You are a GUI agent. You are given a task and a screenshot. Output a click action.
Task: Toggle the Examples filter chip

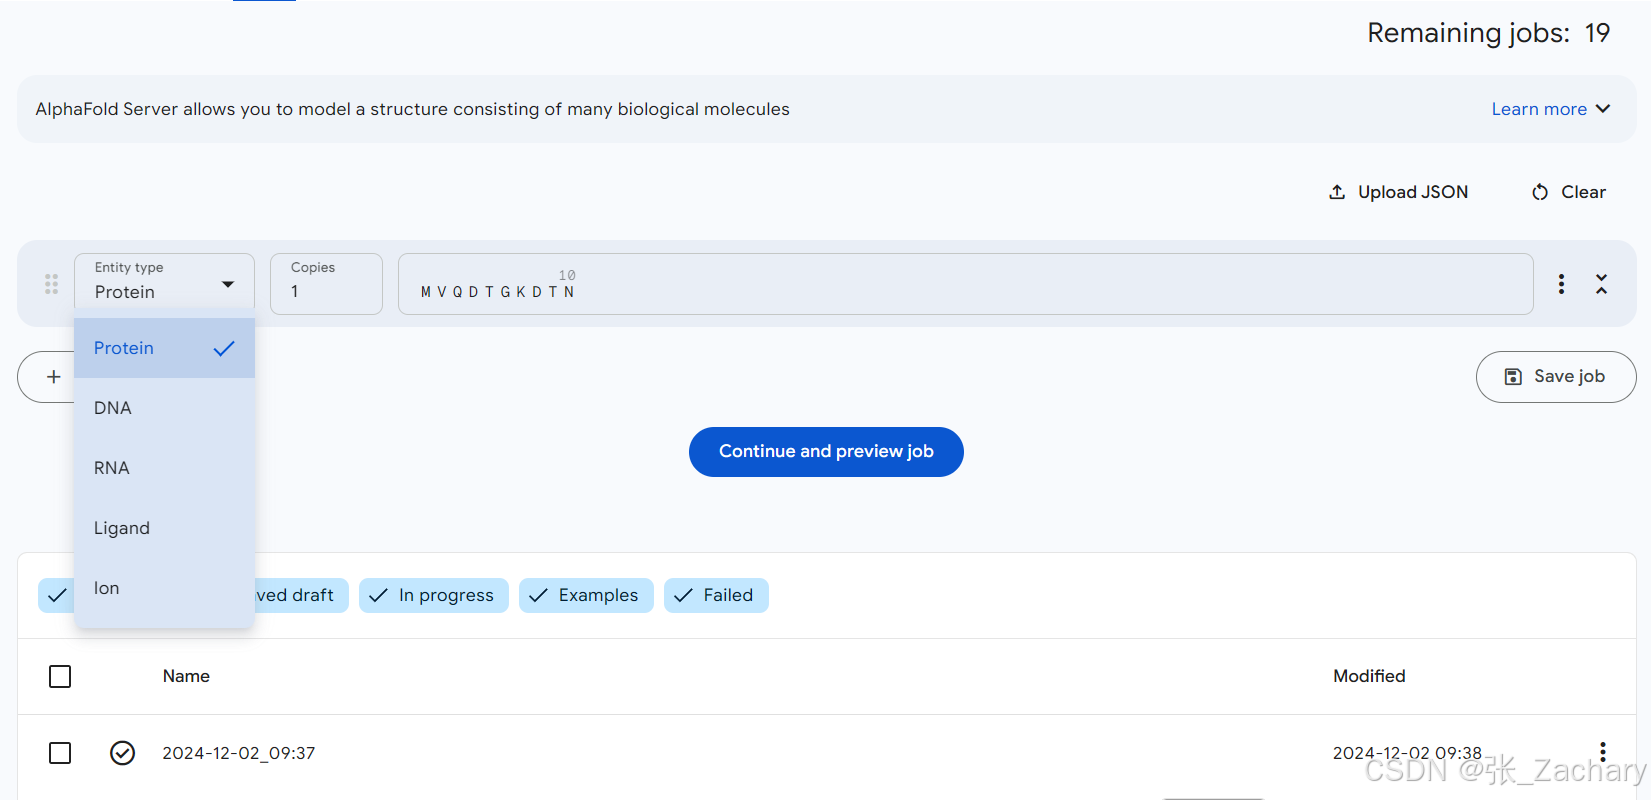tap(586, 595)
